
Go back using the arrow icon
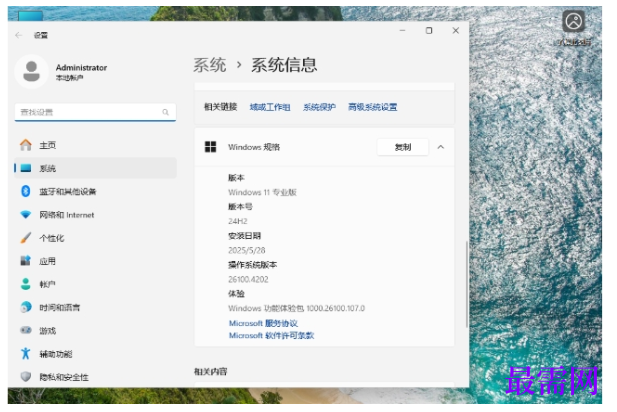[x=18, y=35]
